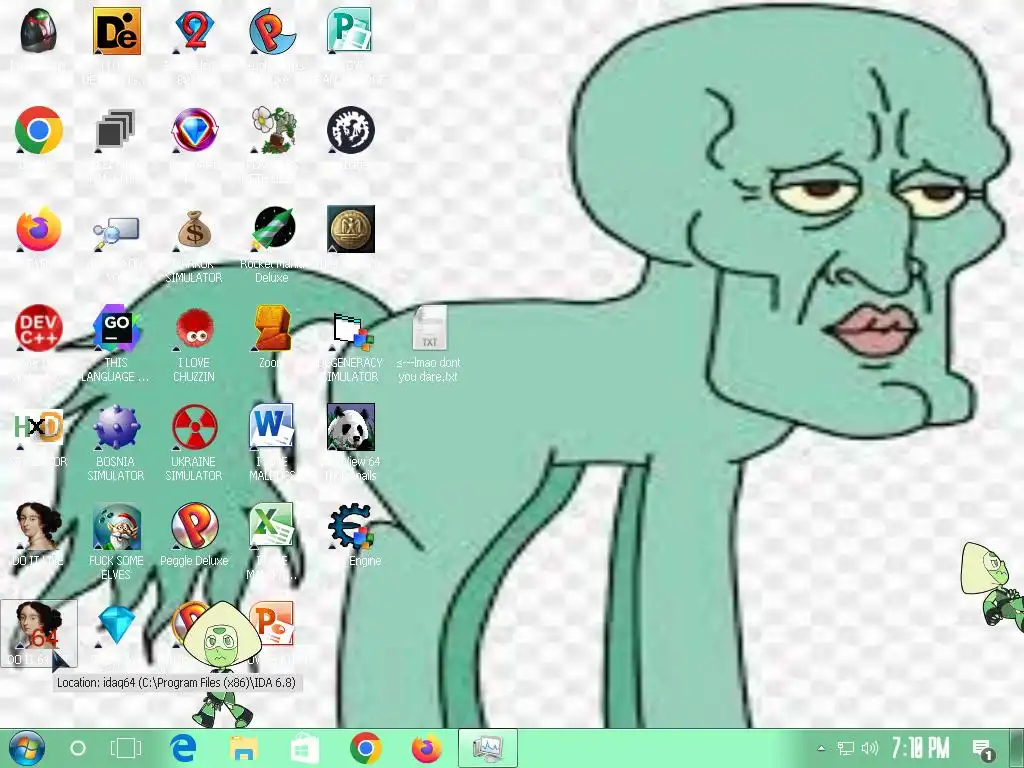Open the Action Center notification icon
The image size is (1024, 768).
pyautogui.click(x=983, y=750)
